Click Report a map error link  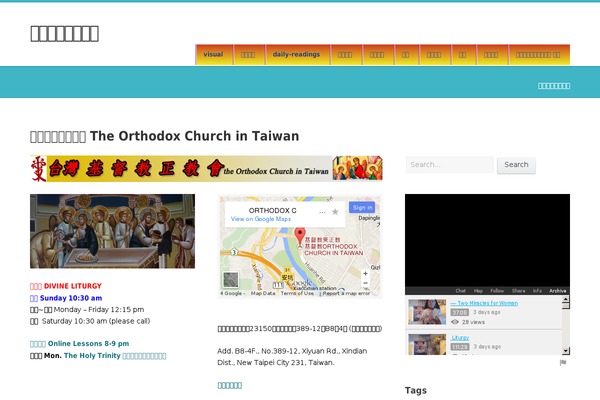click(346, 294)
